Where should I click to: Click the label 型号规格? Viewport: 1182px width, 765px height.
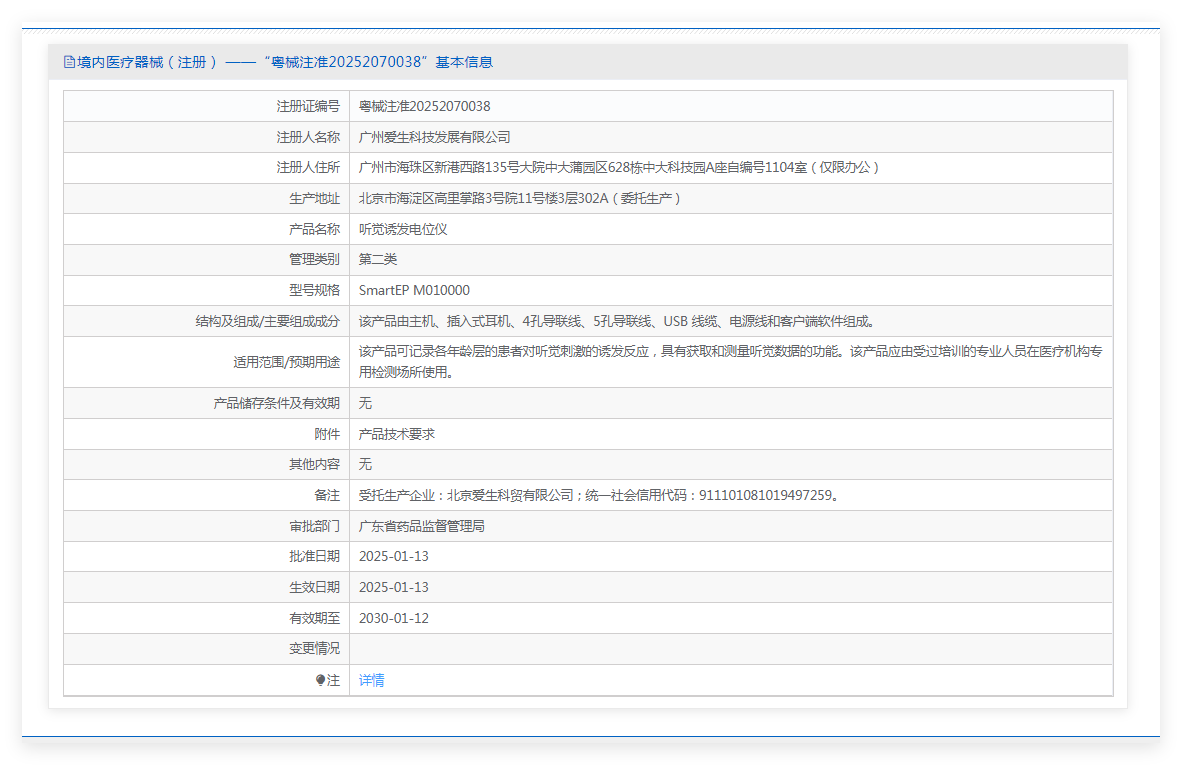coord(315,290)
